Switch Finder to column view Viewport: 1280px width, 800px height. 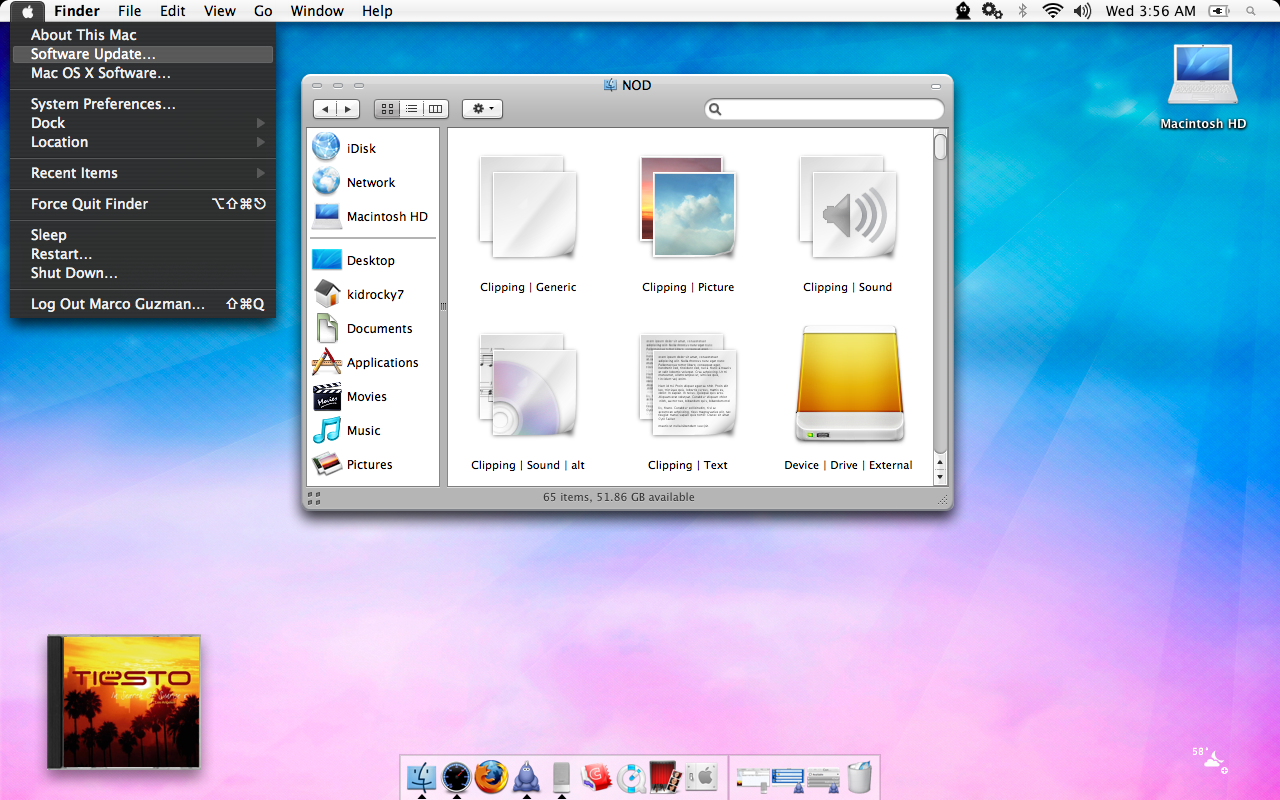pyautogui.click(x=435, y=109)
